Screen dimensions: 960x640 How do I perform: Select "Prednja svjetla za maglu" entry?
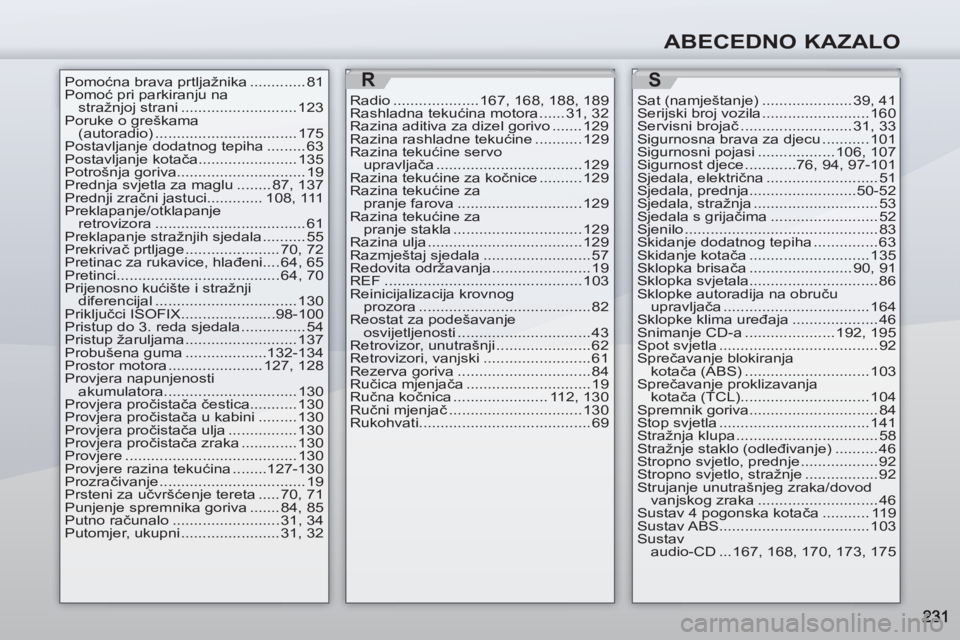194,185
